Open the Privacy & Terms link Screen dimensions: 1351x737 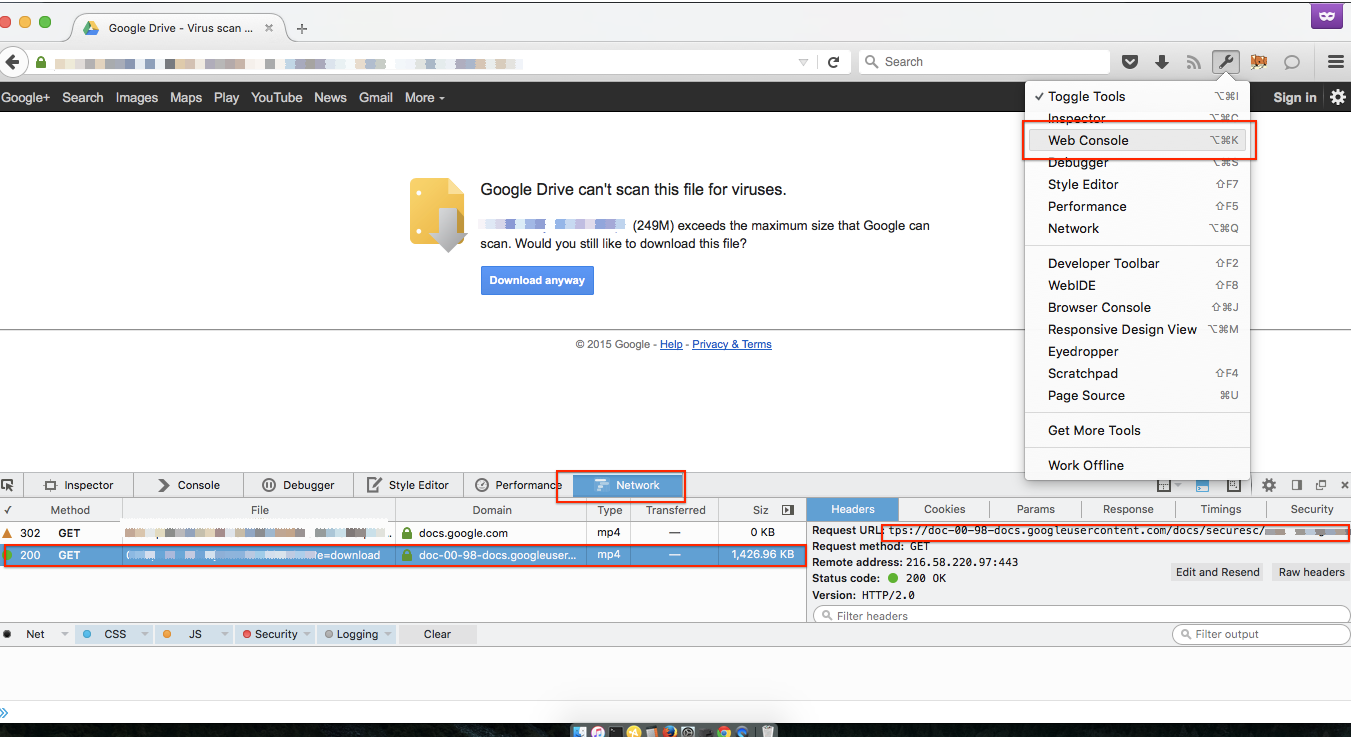pyautogui.click(x=732, y=344)
